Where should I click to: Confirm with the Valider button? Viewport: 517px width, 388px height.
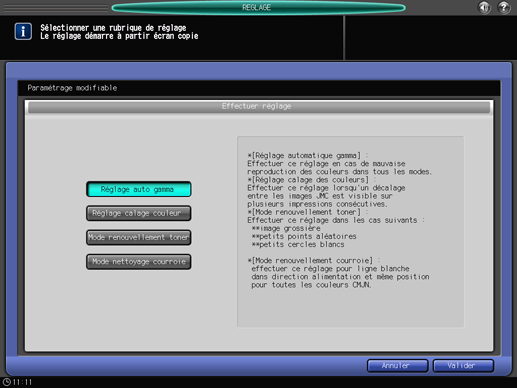(x=463, y=366)
